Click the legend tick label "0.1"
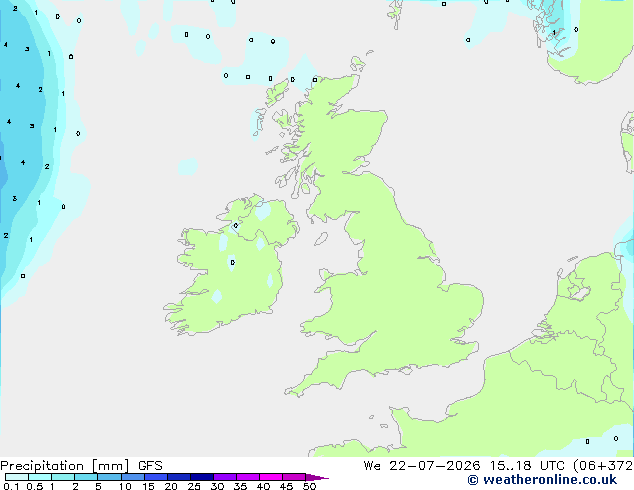 (11, 486)
